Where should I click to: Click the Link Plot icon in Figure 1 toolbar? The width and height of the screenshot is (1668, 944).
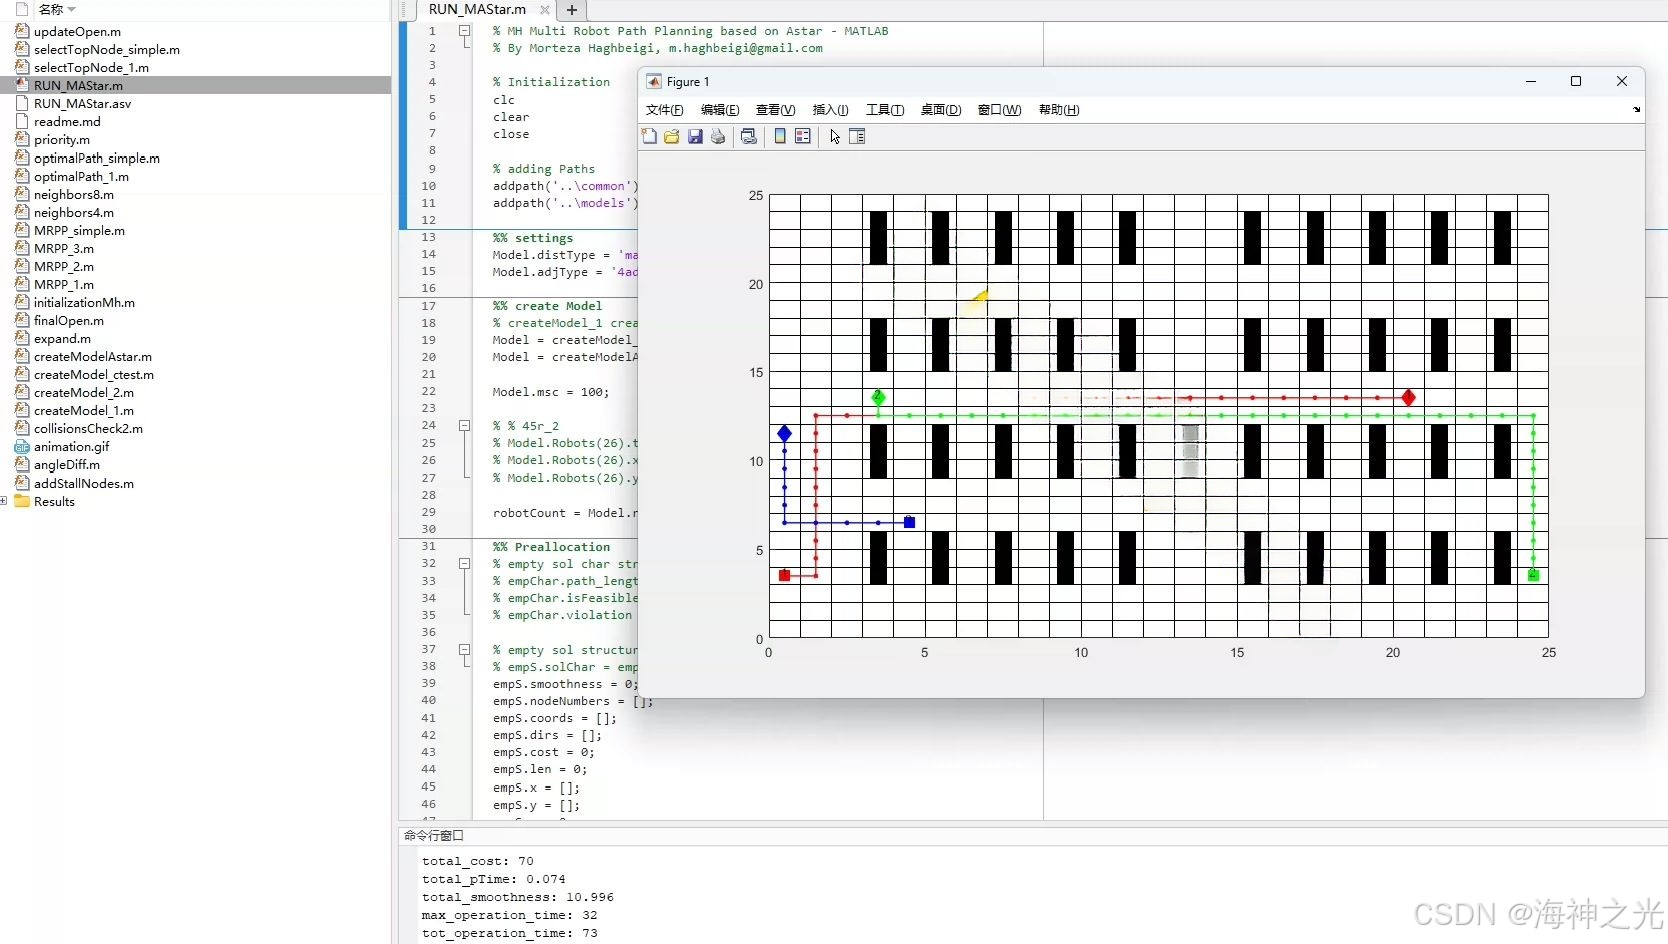coord(748,136)
